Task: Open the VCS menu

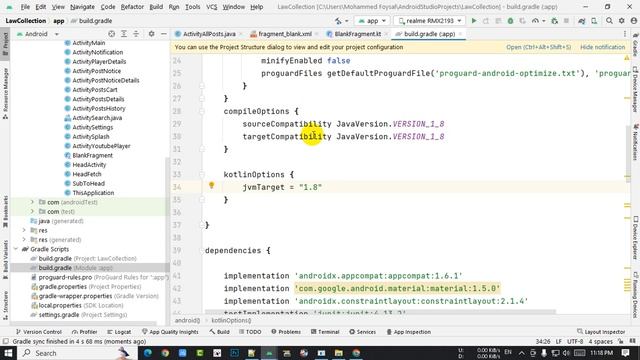Action: coord(211,7)
